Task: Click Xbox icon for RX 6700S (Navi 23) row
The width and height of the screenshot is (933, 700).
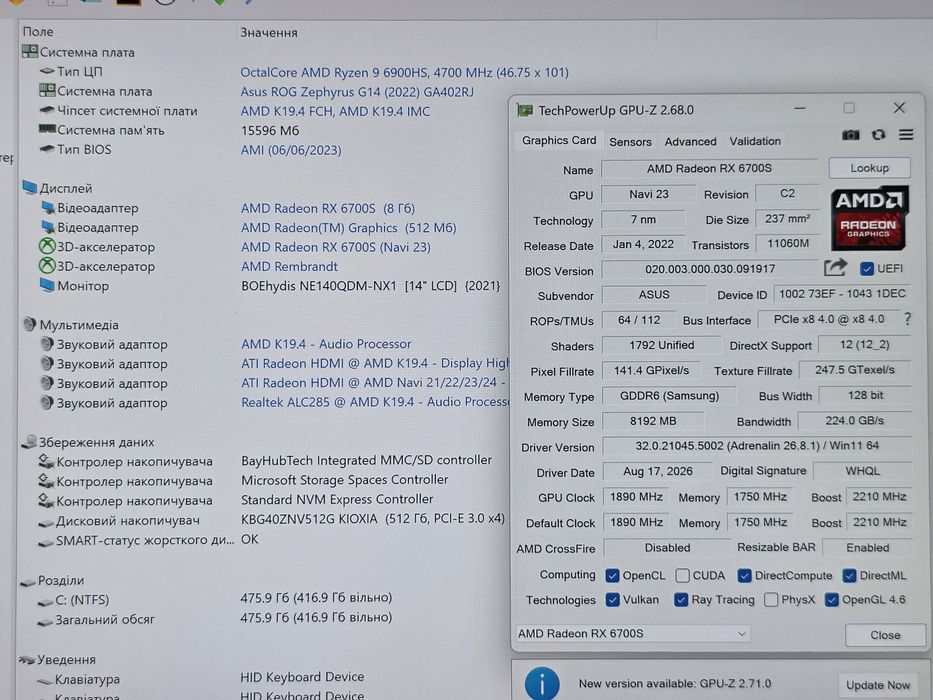Action: pos(47,246)
